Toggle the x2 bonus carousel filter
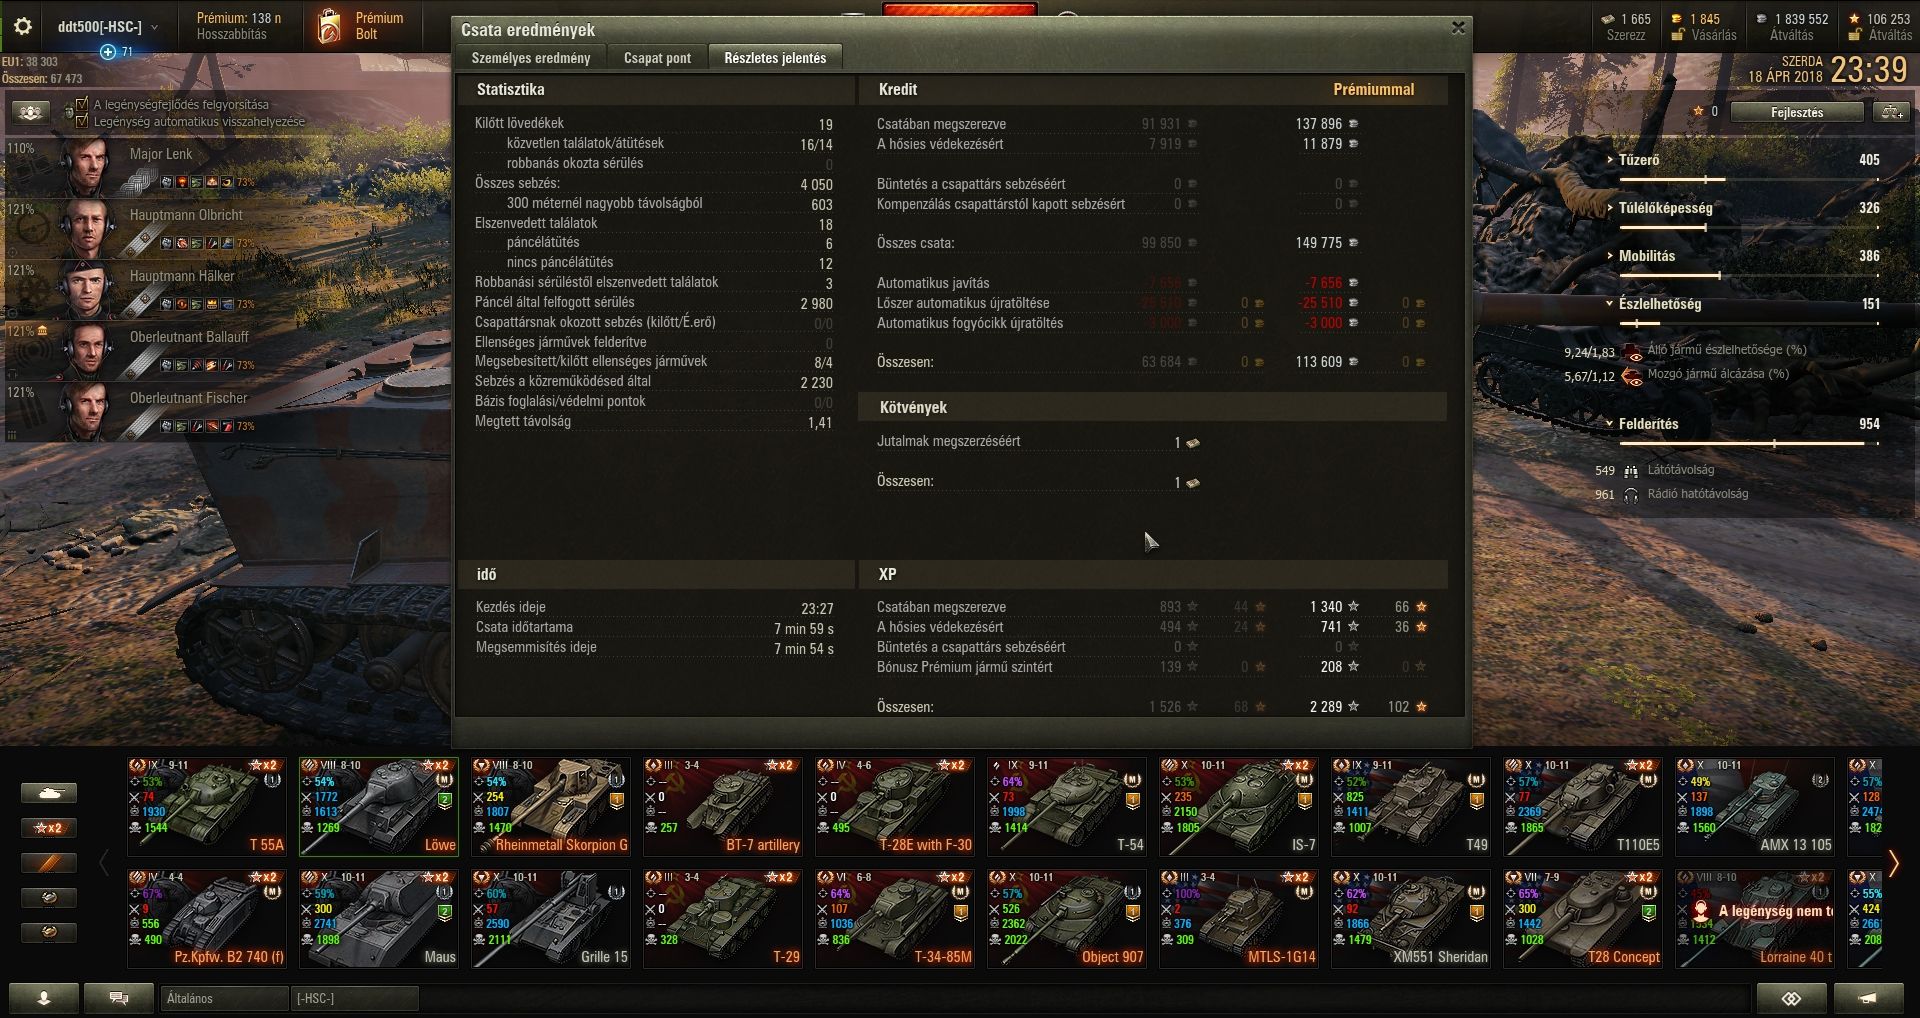1920x1018 pixels. click(x=49, y=828)
